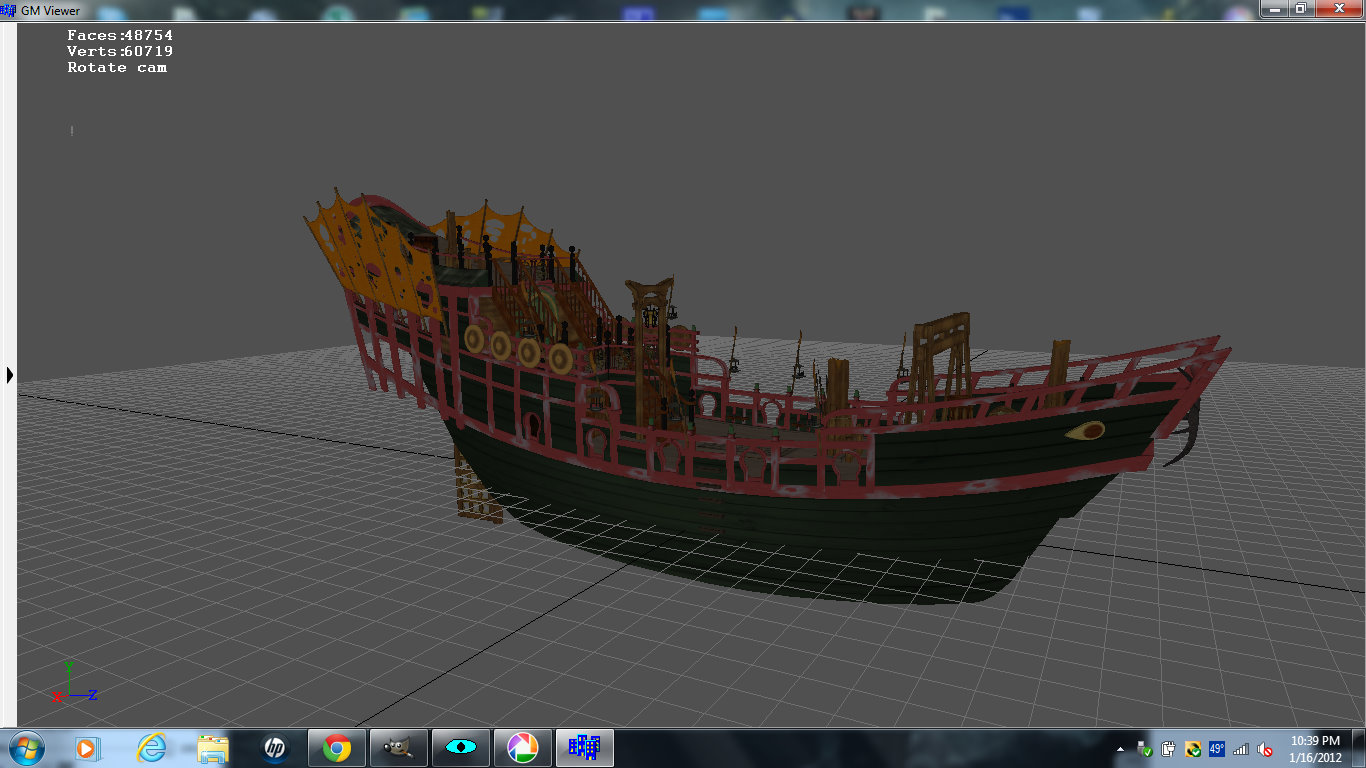The width and height of the screenshot is (1366, 768).
Task: Click the HP icon on the taskbar
Action: coord(274,748)
